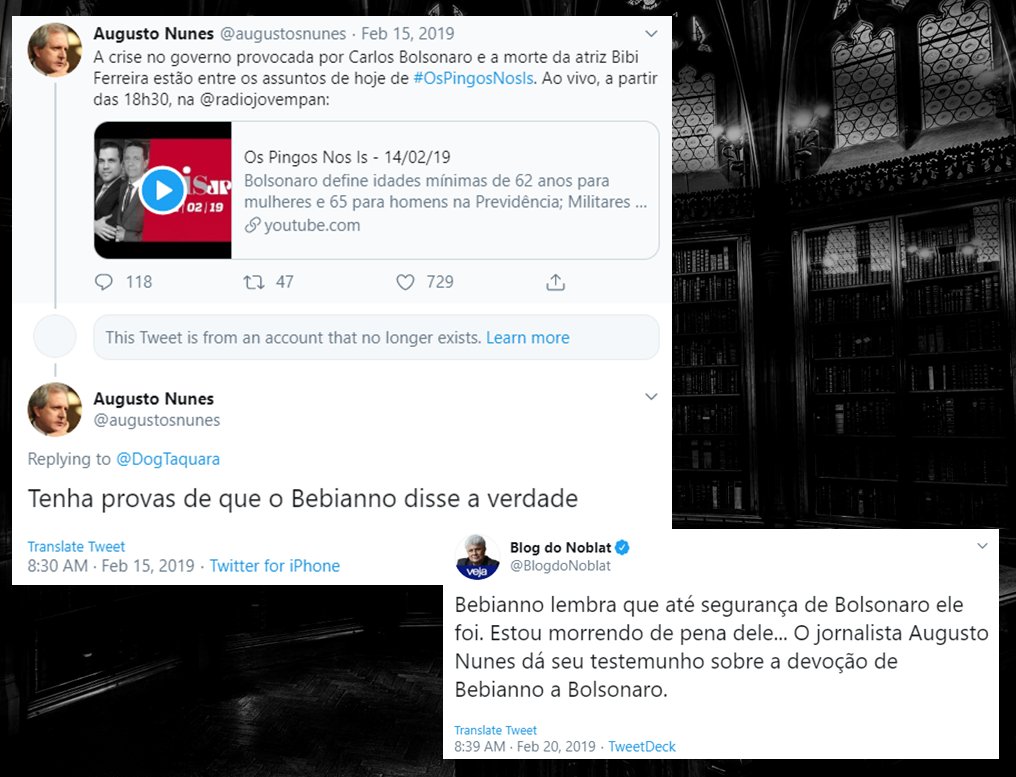Expand options chevron on top tweet

(x=651, y=34)
